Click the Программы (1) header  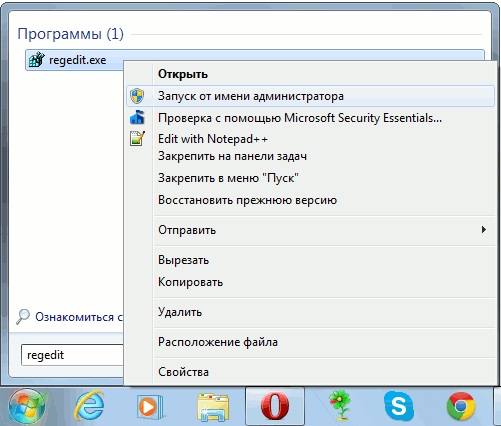click(70, 34)
